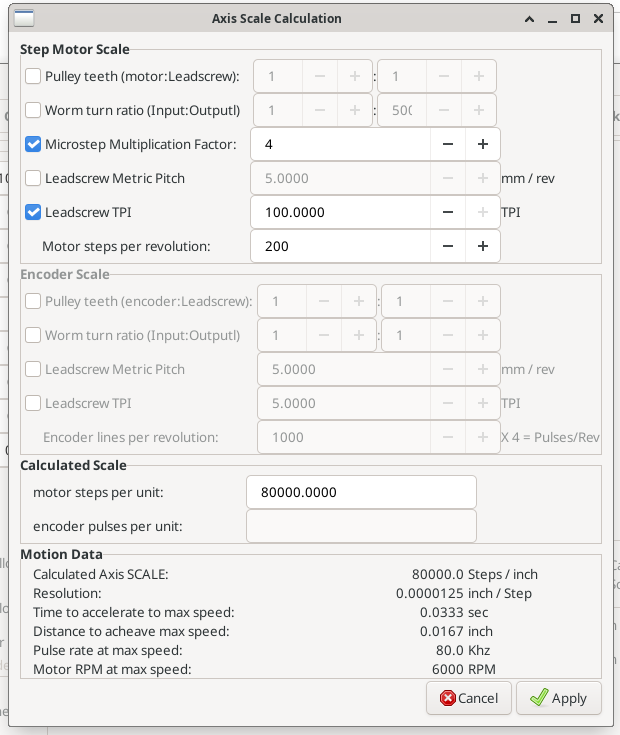Click encoder pulses per unit field

pos(360,526)
